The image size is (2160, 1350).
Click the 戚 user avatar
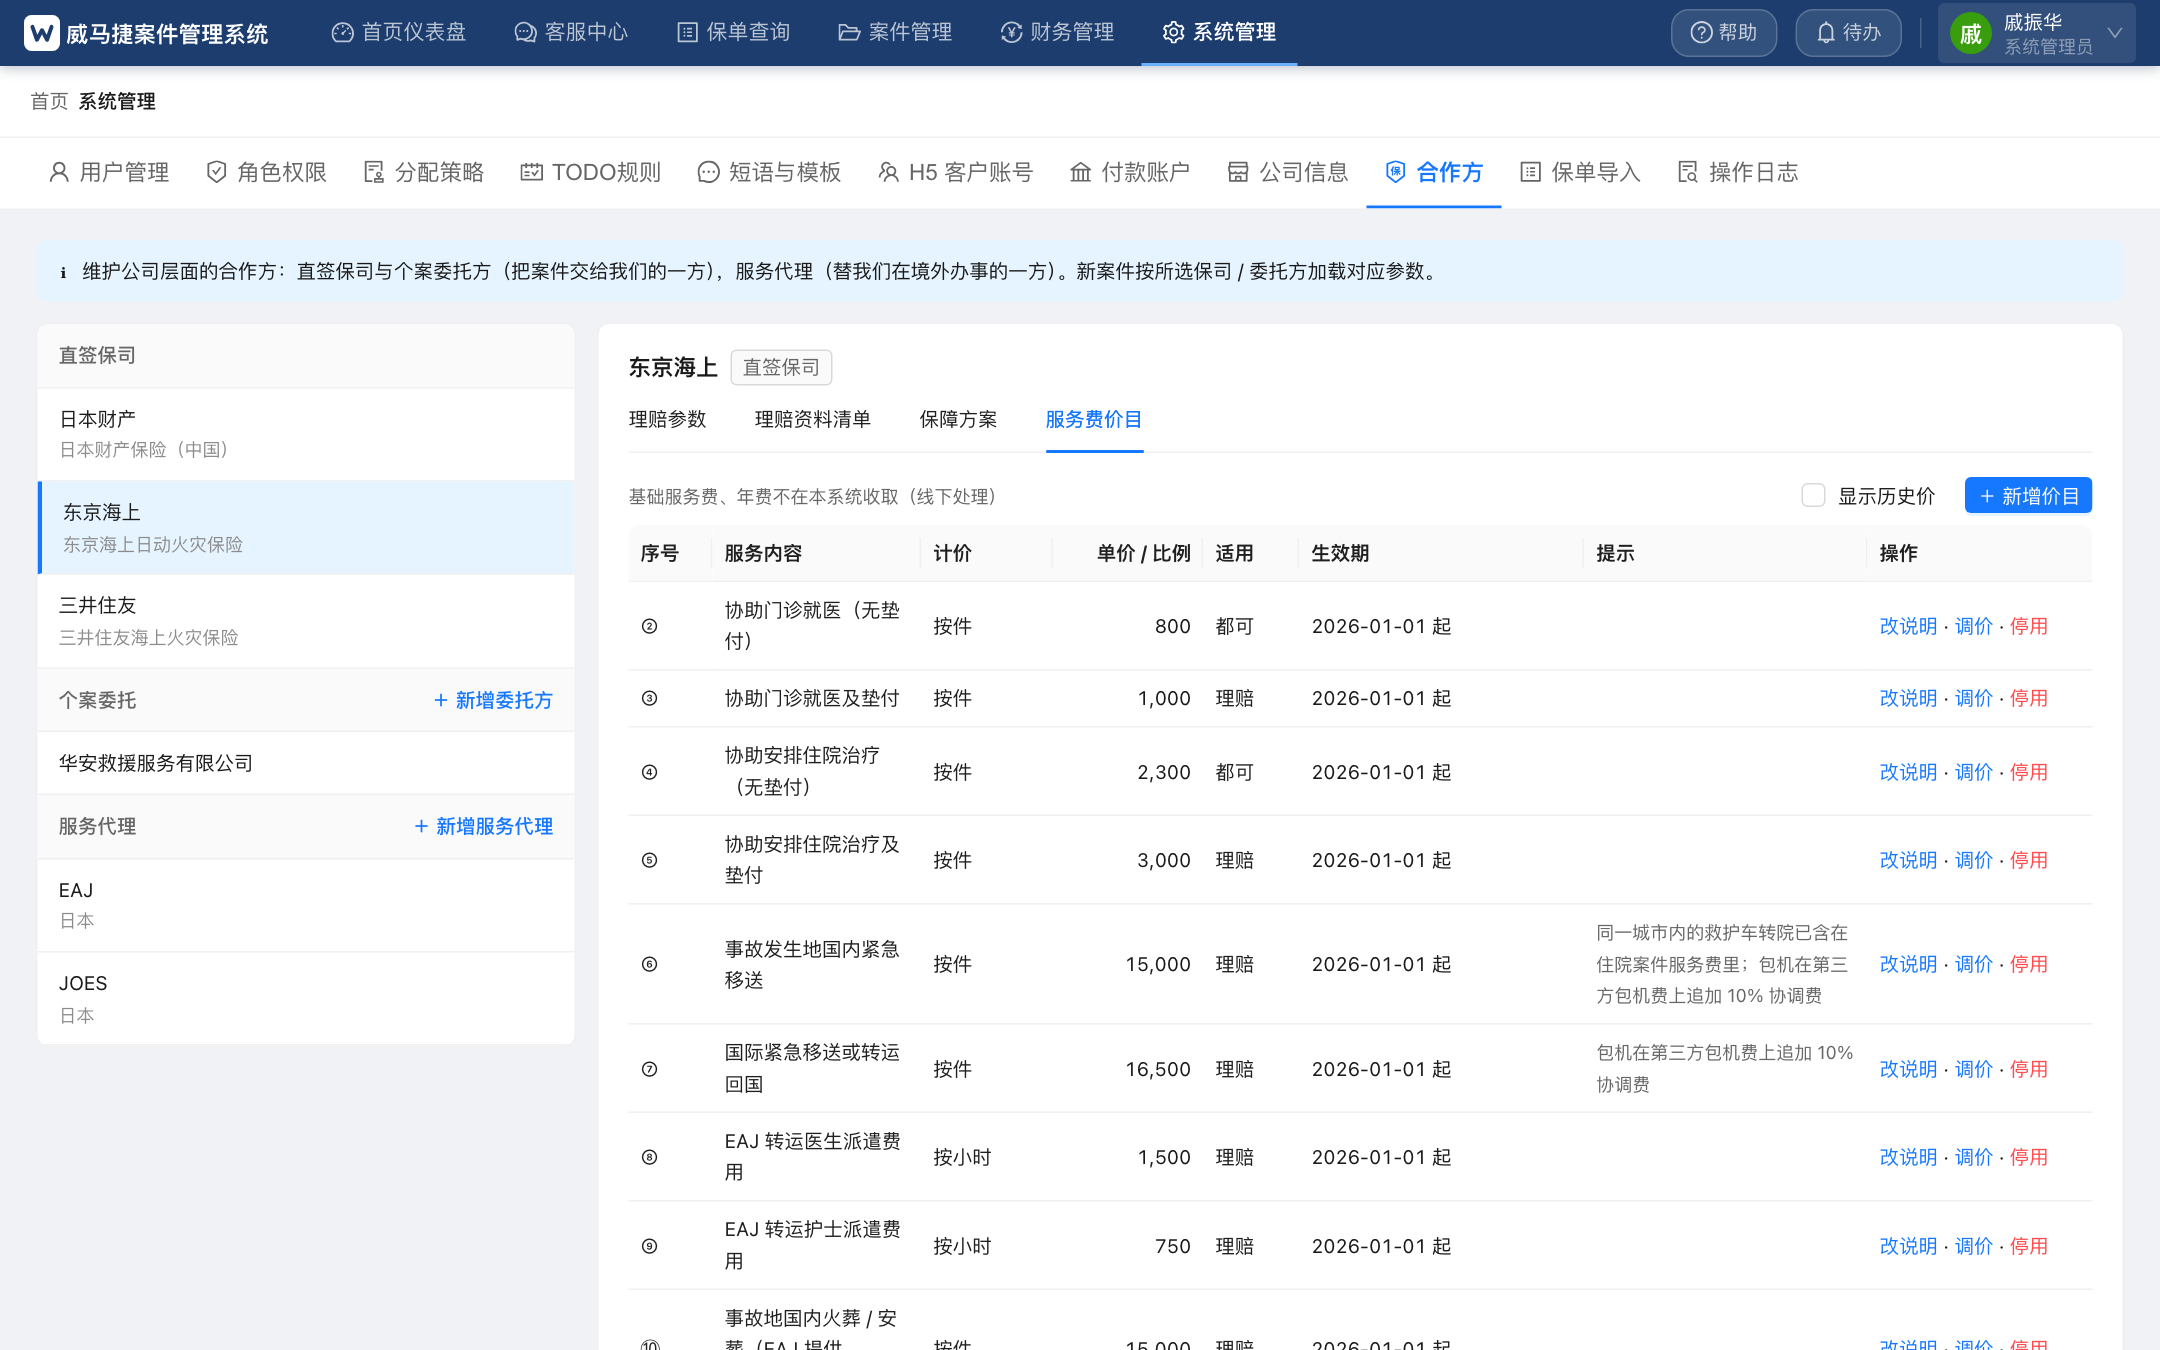pyautogui.click(x=1970, y=34)
